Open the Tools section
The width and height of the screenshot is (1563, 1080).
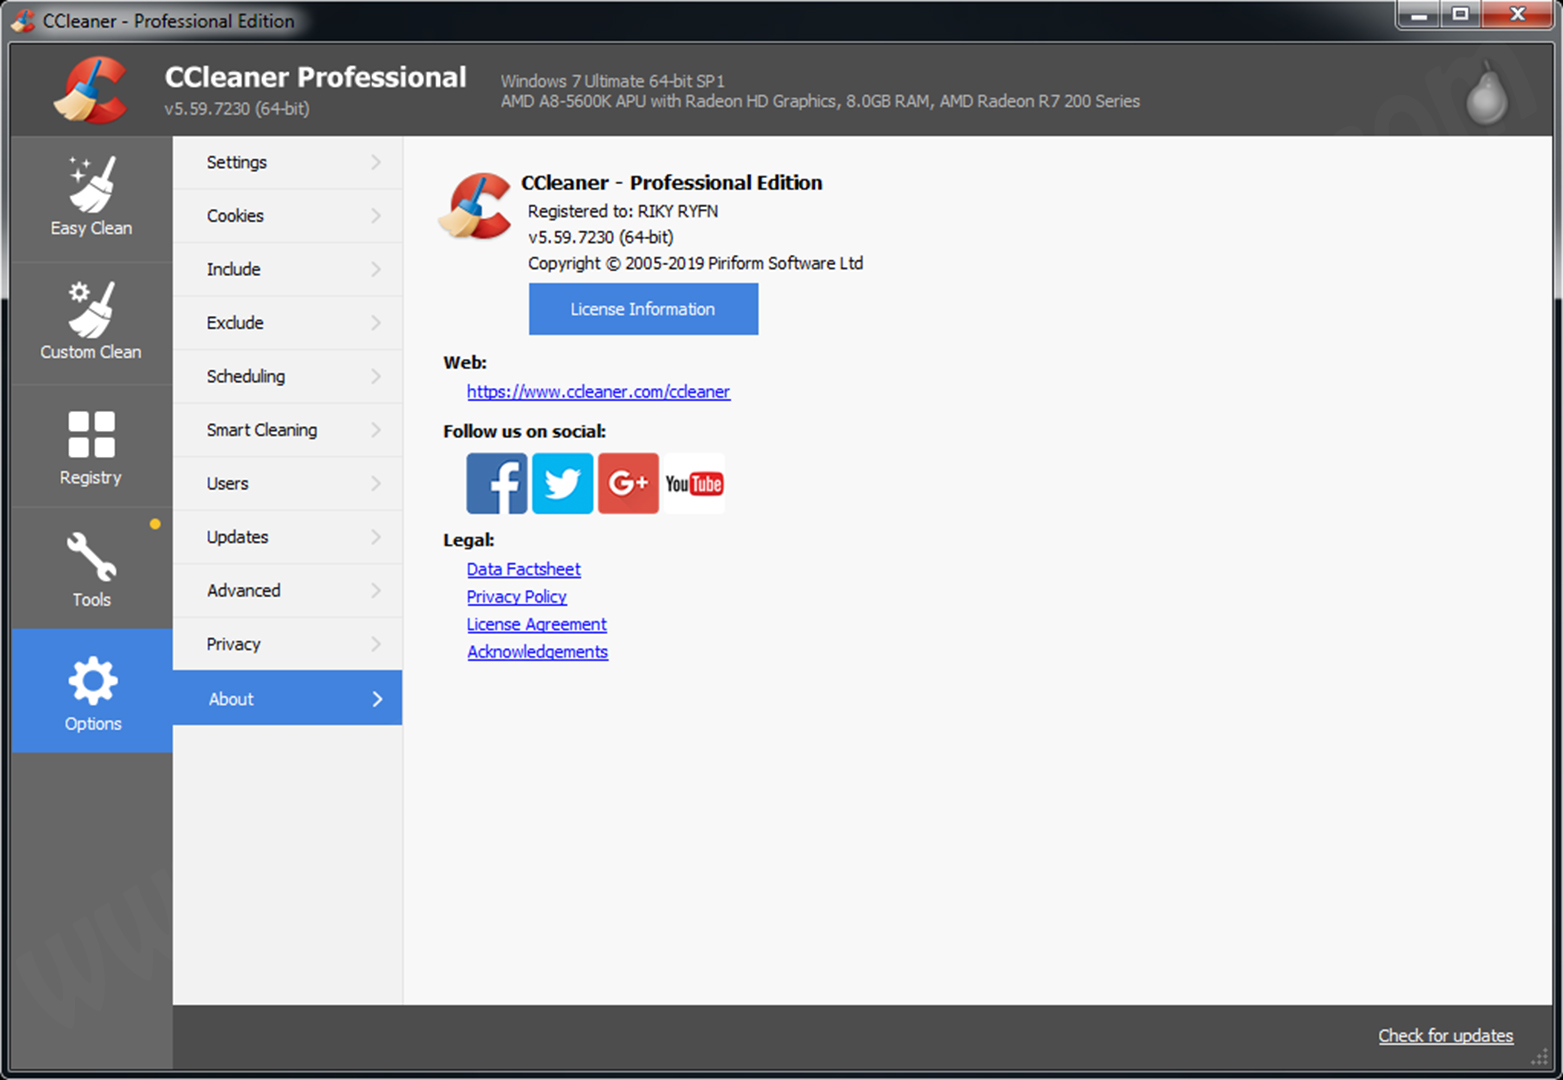pos(91,569)
